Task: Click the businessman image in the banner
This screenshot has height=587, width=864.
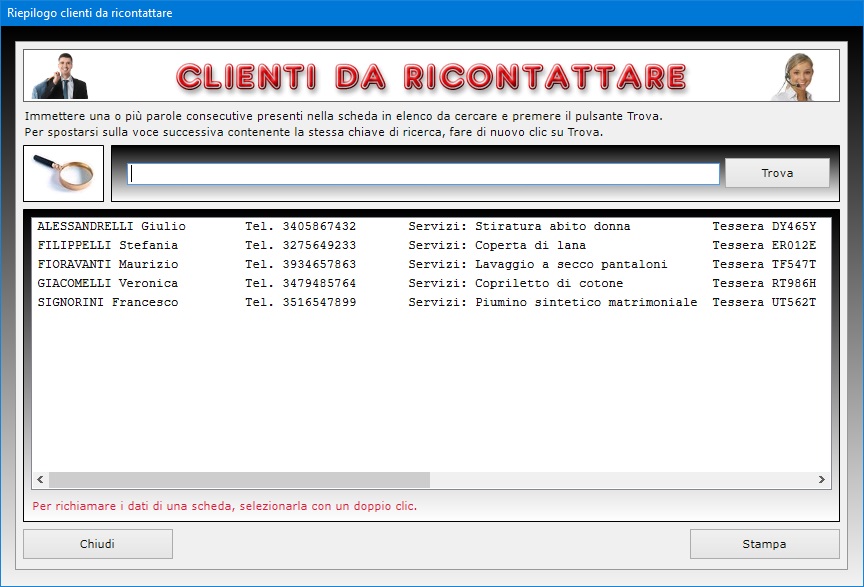Action: point(60,76)
